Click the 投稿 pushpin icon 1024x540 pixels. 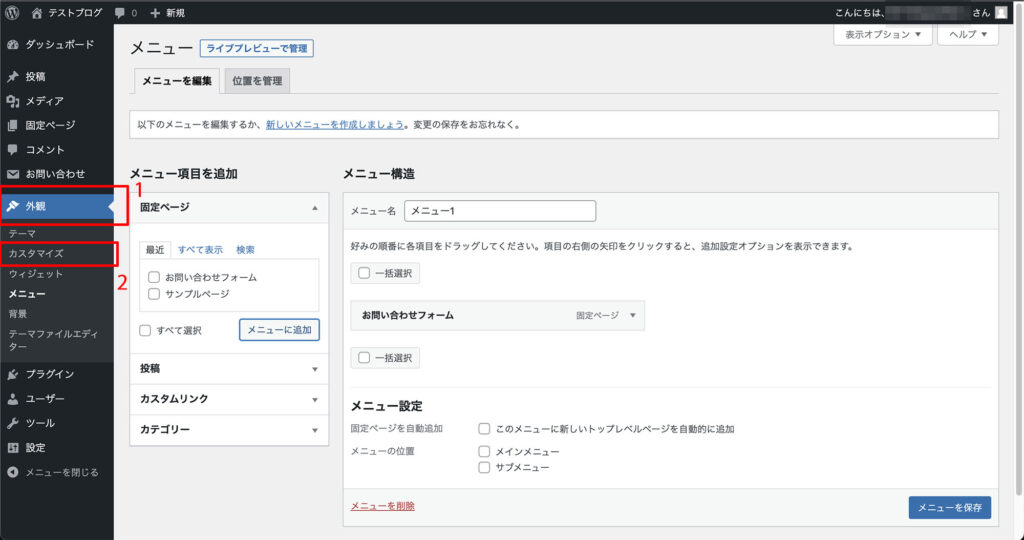pyautogui.click(x=12, y=76)
